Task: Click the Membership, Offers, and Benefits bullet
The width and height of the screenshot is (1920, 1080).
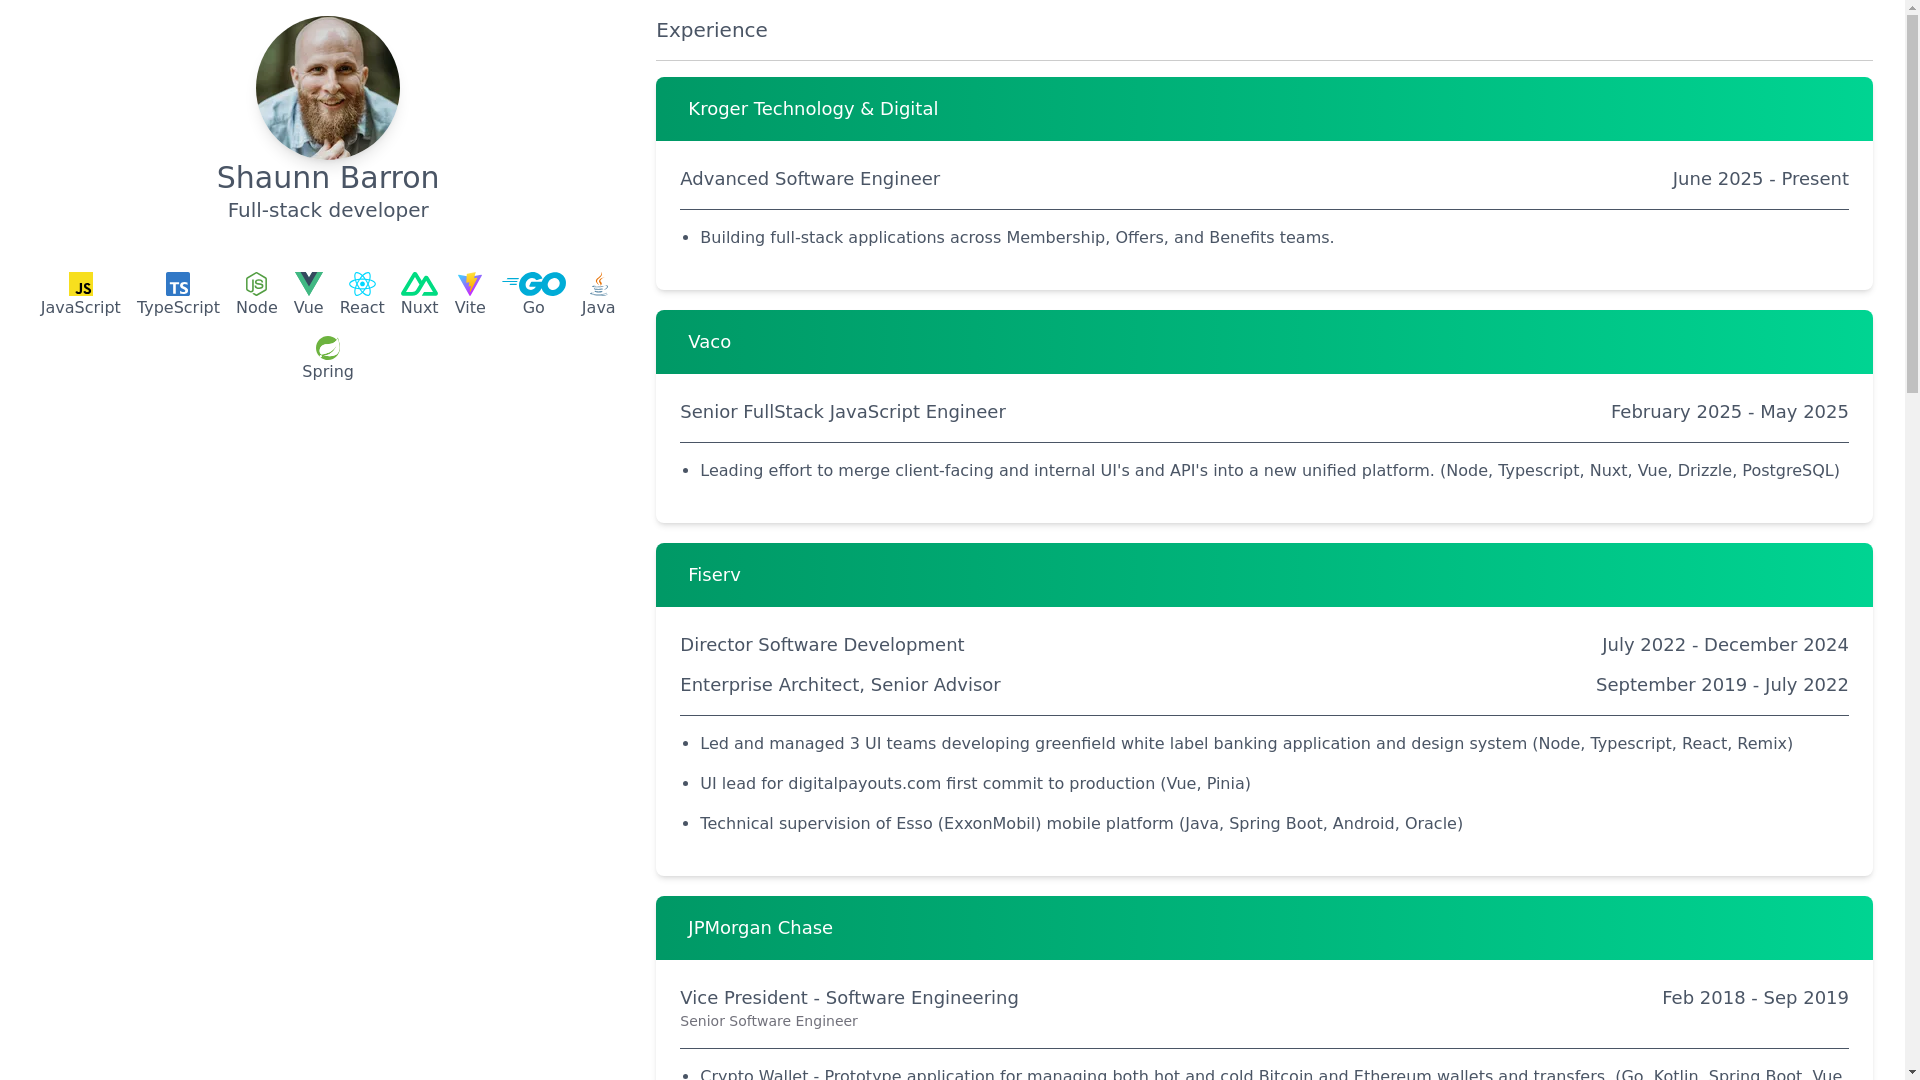Action: [1017, 238]
